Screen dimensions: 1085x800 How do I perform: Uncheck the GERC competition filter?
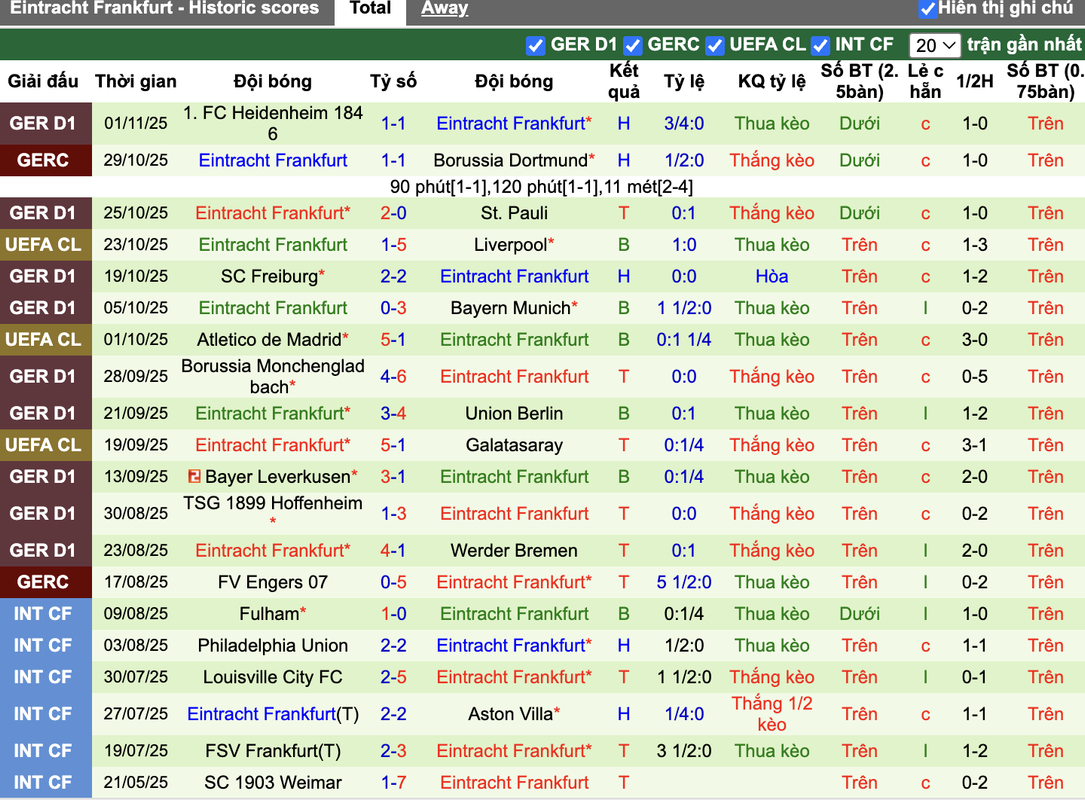point(632,46)
